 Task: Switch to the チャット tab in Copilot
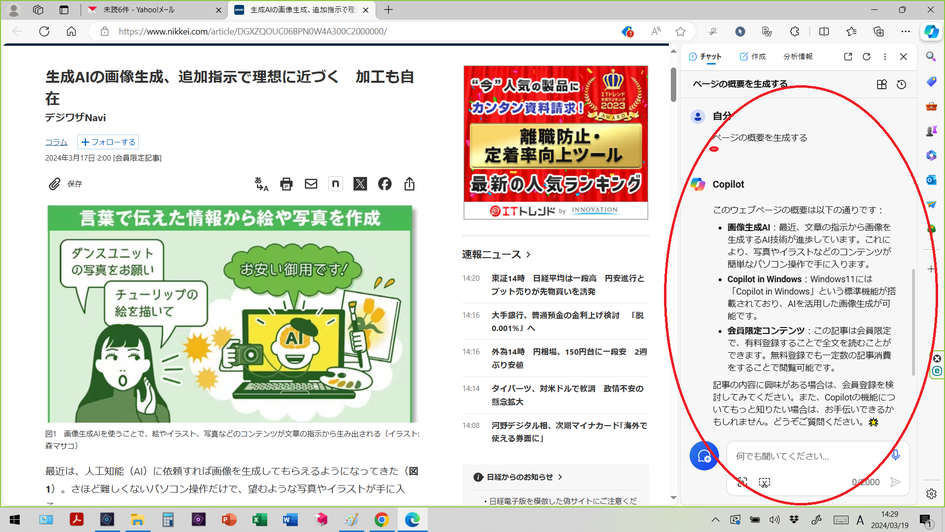(705, 57)
